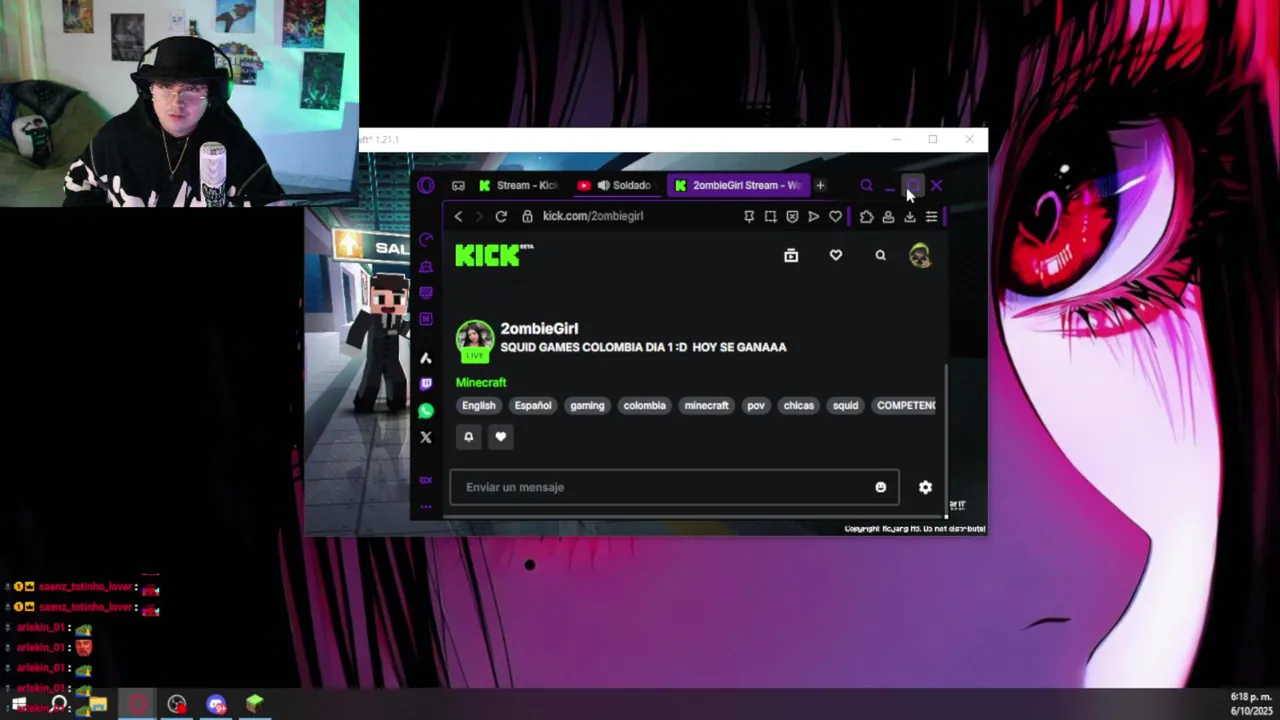Select the 'gaming' tag

(x=587, y=405)
